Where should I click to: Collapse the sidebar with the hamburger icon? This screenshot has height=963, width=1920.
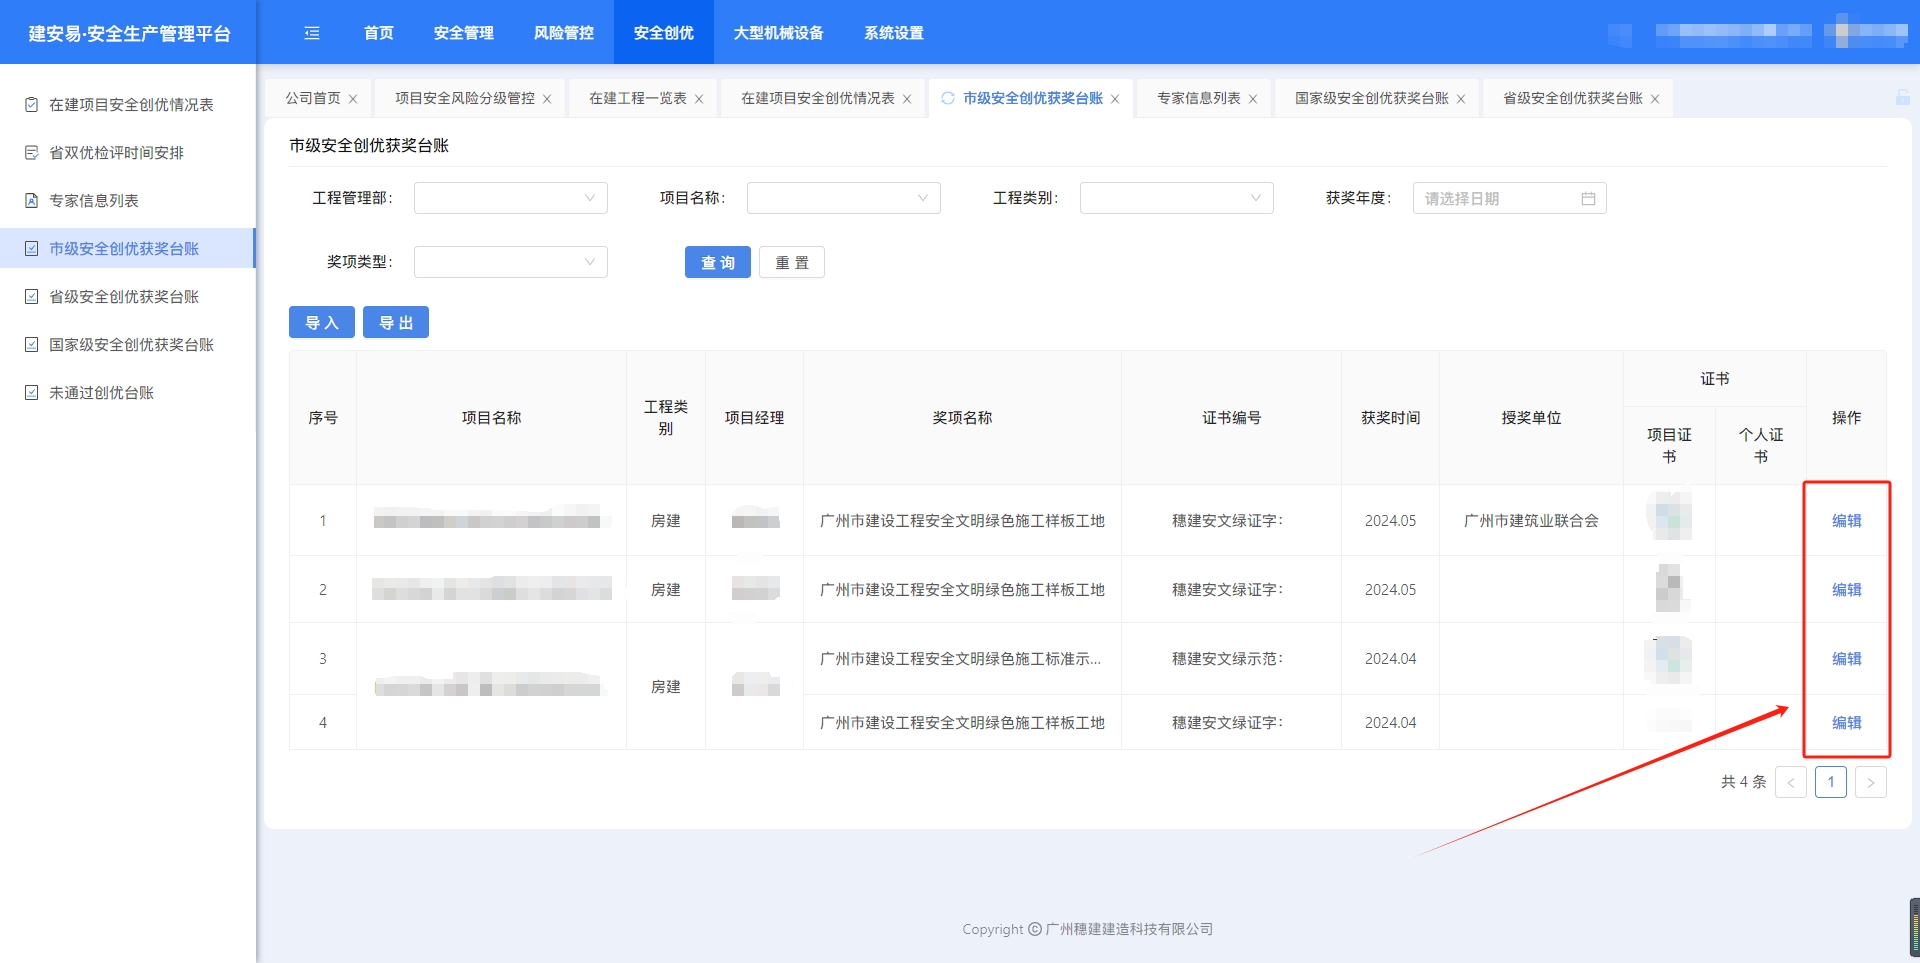point(312,33)
